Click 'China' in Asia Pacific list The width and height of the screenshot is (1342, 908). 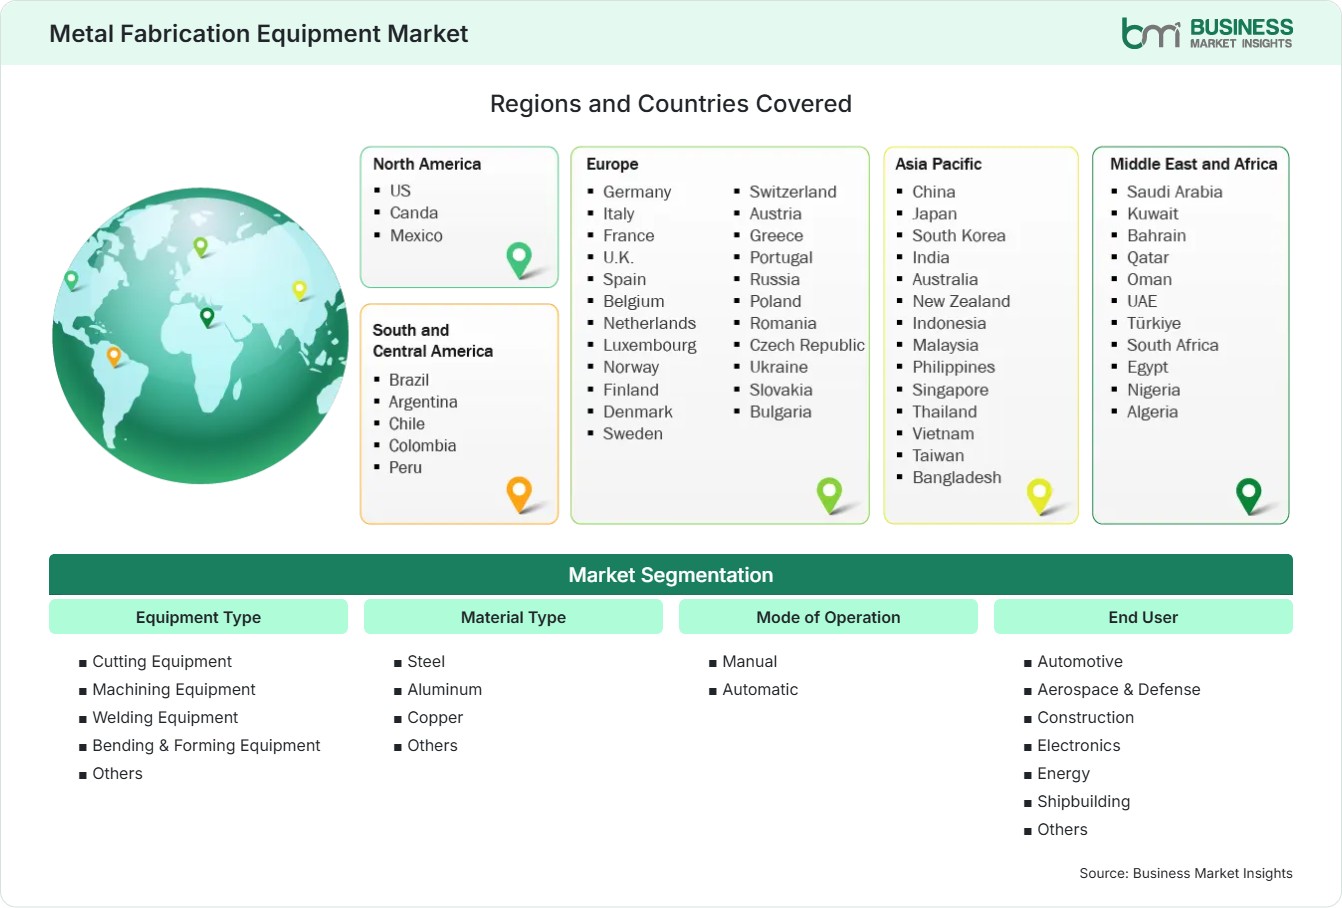coord(934,192)
